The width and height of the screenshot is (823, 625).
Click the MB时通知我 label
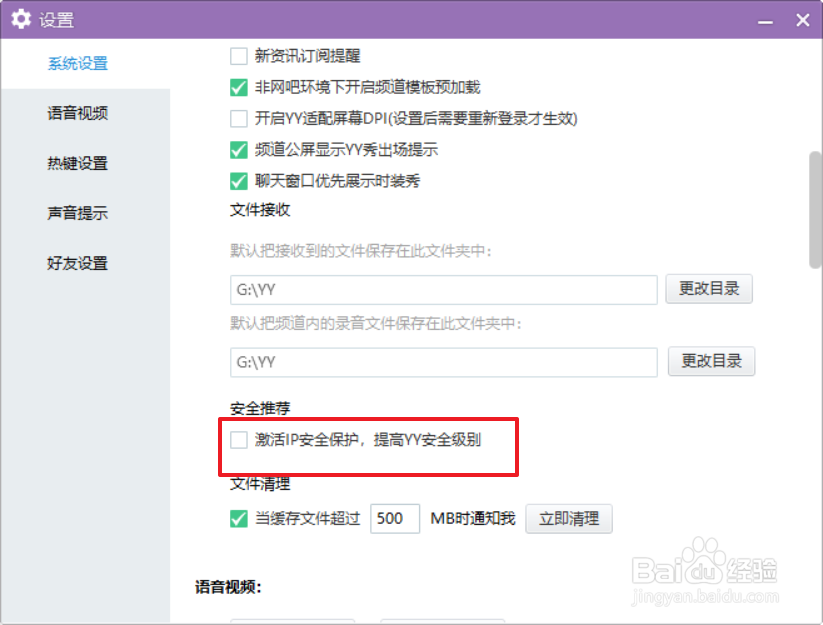(x=473, y=518)
